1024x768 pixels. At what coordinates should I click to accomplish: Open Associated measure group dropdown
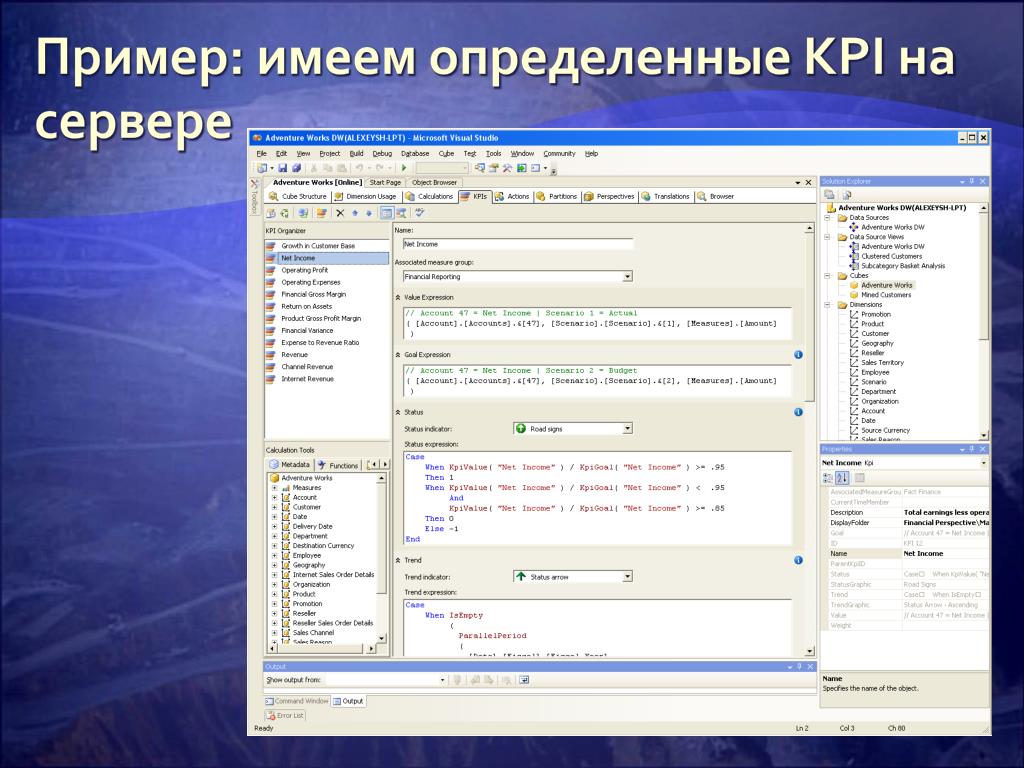coord(628,276)
